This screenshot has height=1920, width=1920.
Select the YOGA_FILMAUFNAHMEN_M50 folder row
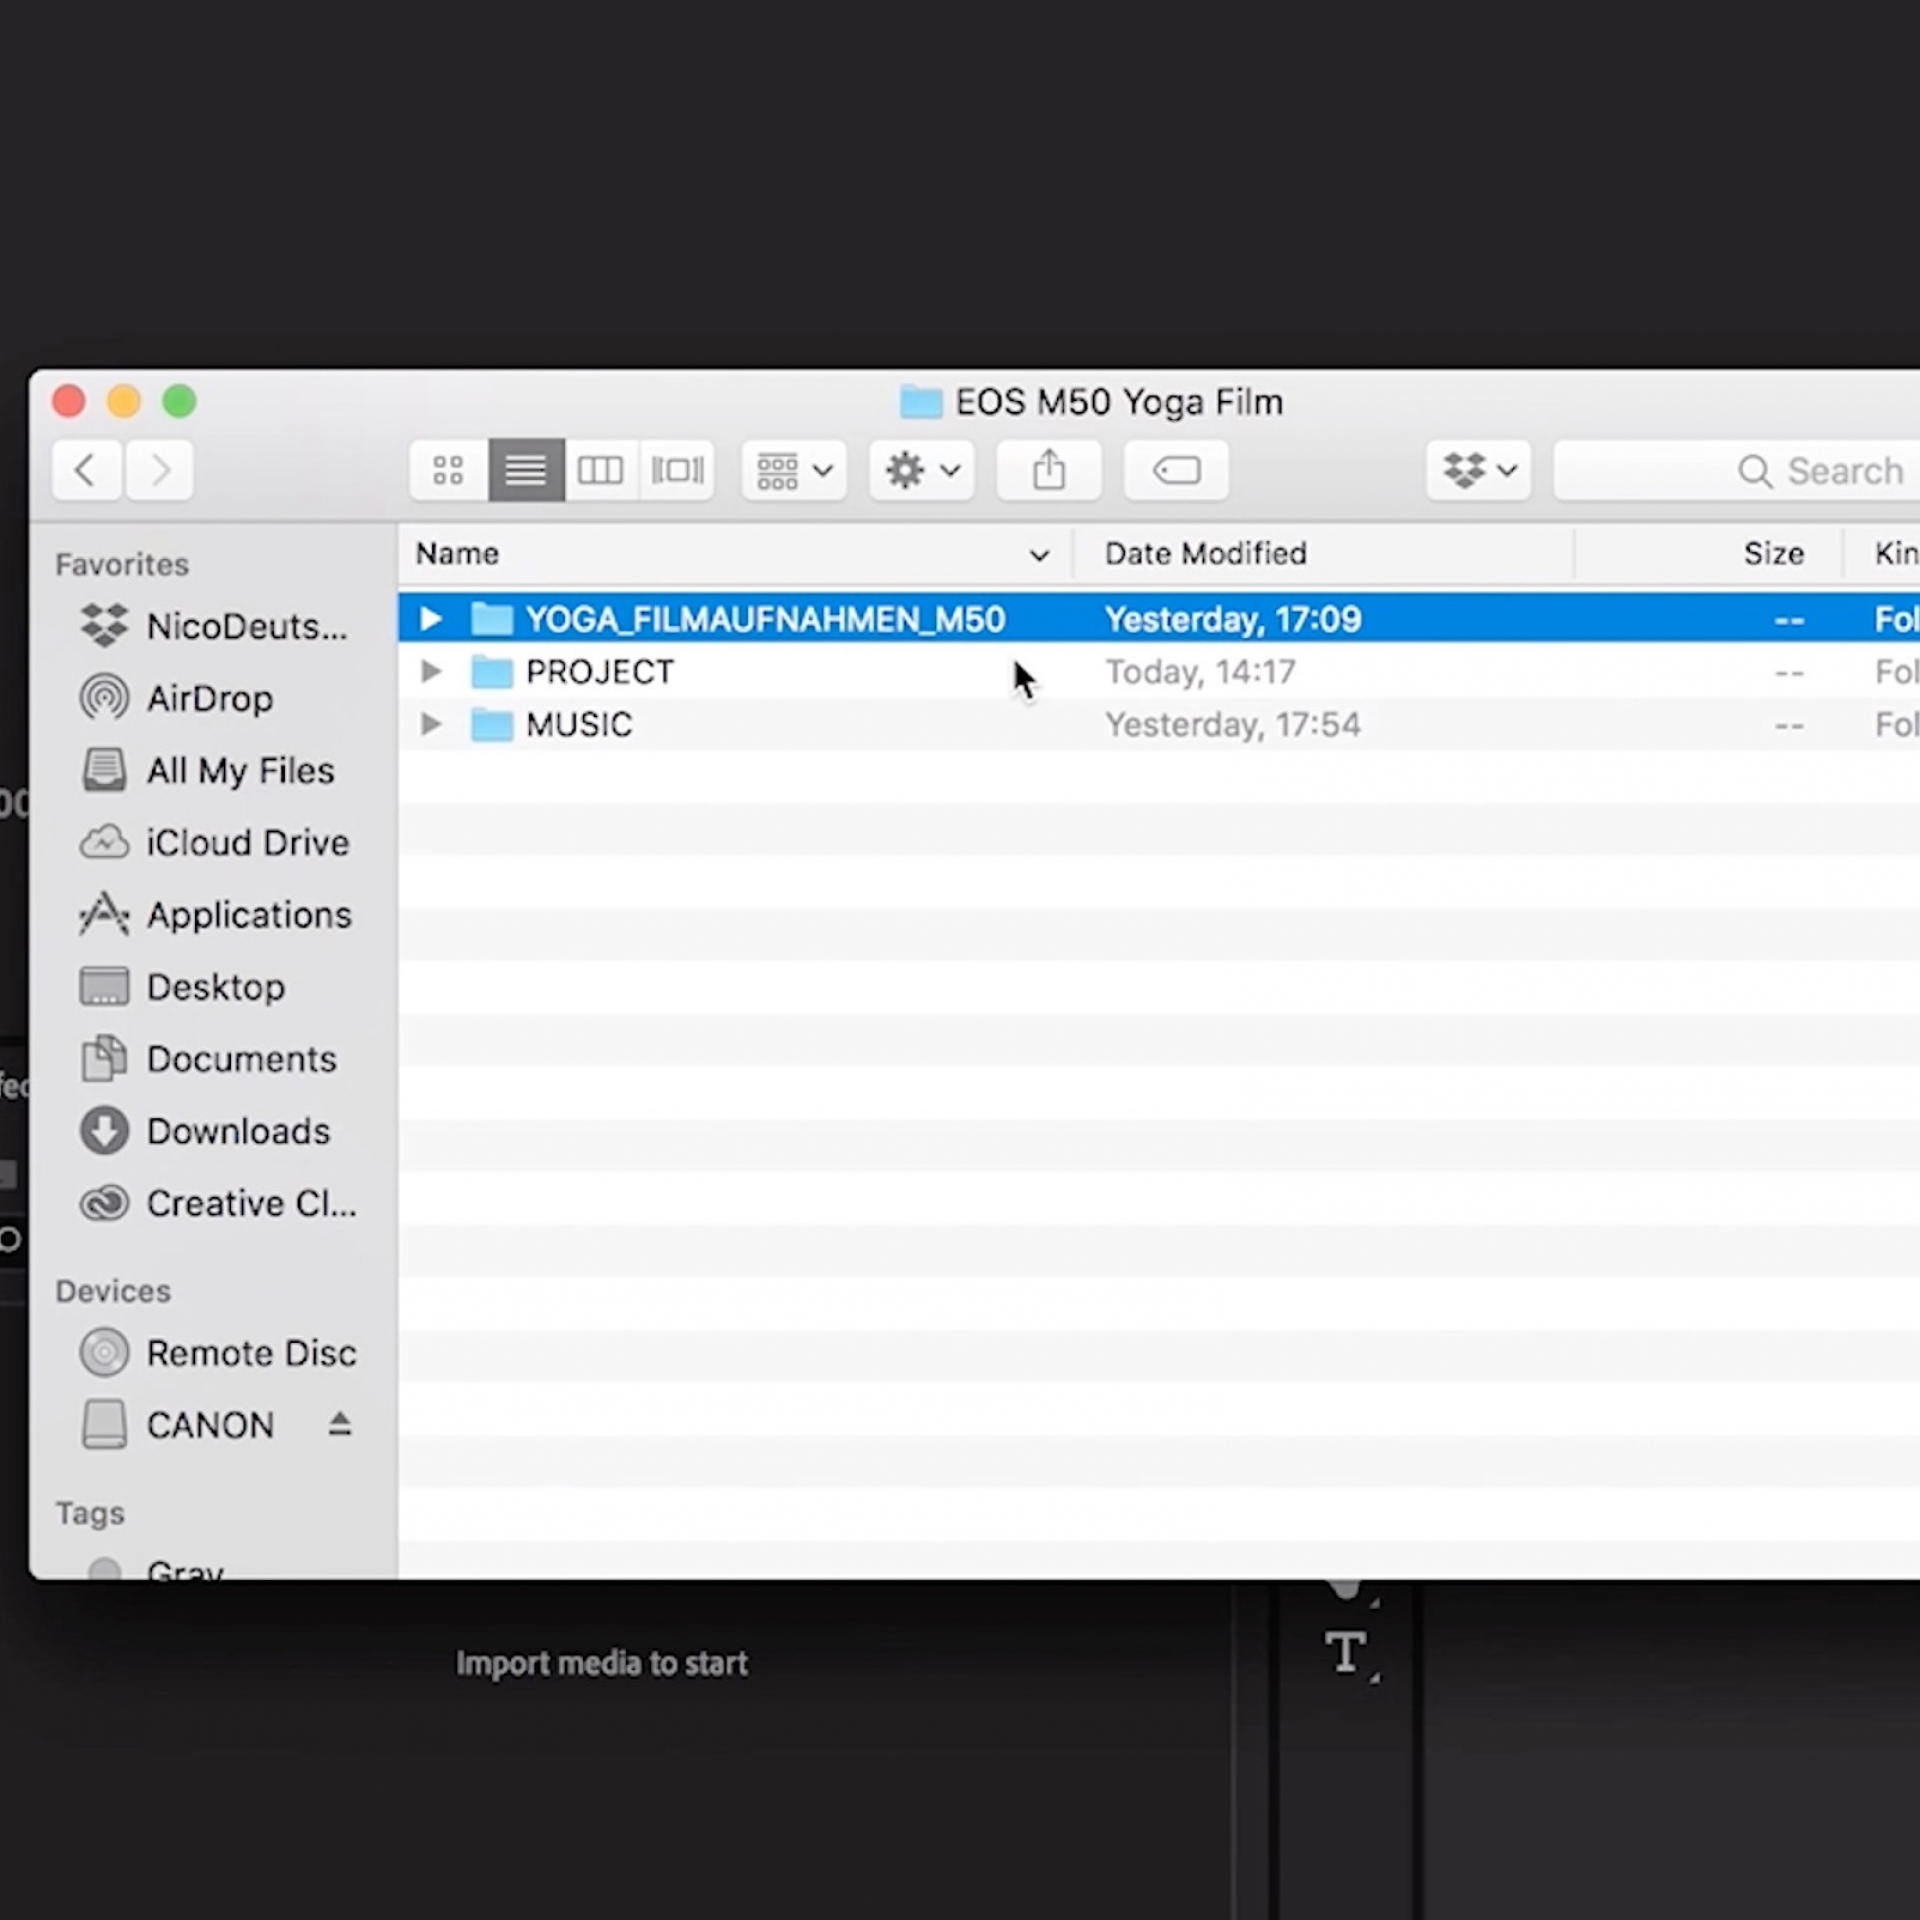[1159, 619]
